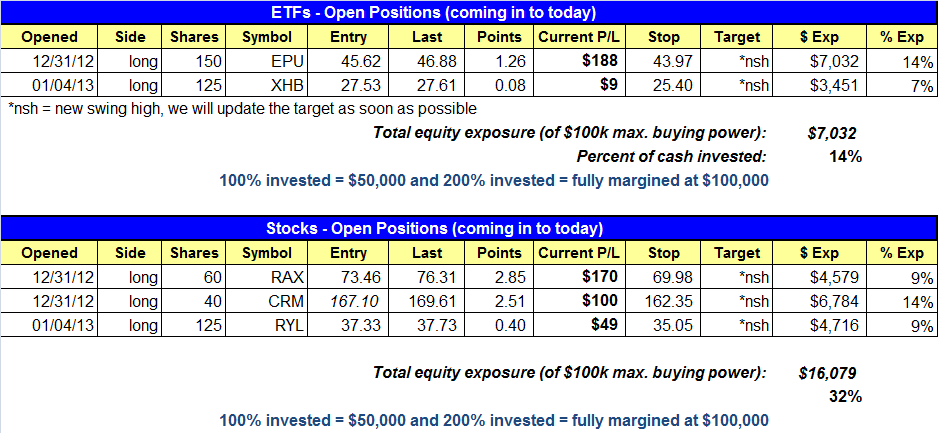The width and height of the screenshot is (938, 433).
Task: Select the RYL shares cell 125
Action: pos(194,325)
